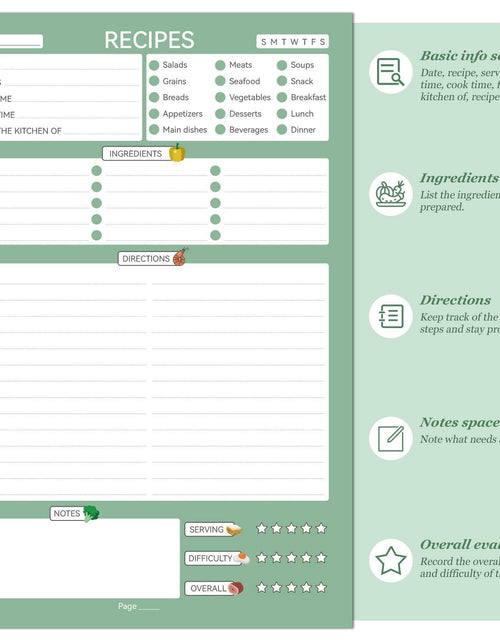Click the DIRECTIONS section label
The height and width of the screenshot is (641, 500).
coord(146,259)
